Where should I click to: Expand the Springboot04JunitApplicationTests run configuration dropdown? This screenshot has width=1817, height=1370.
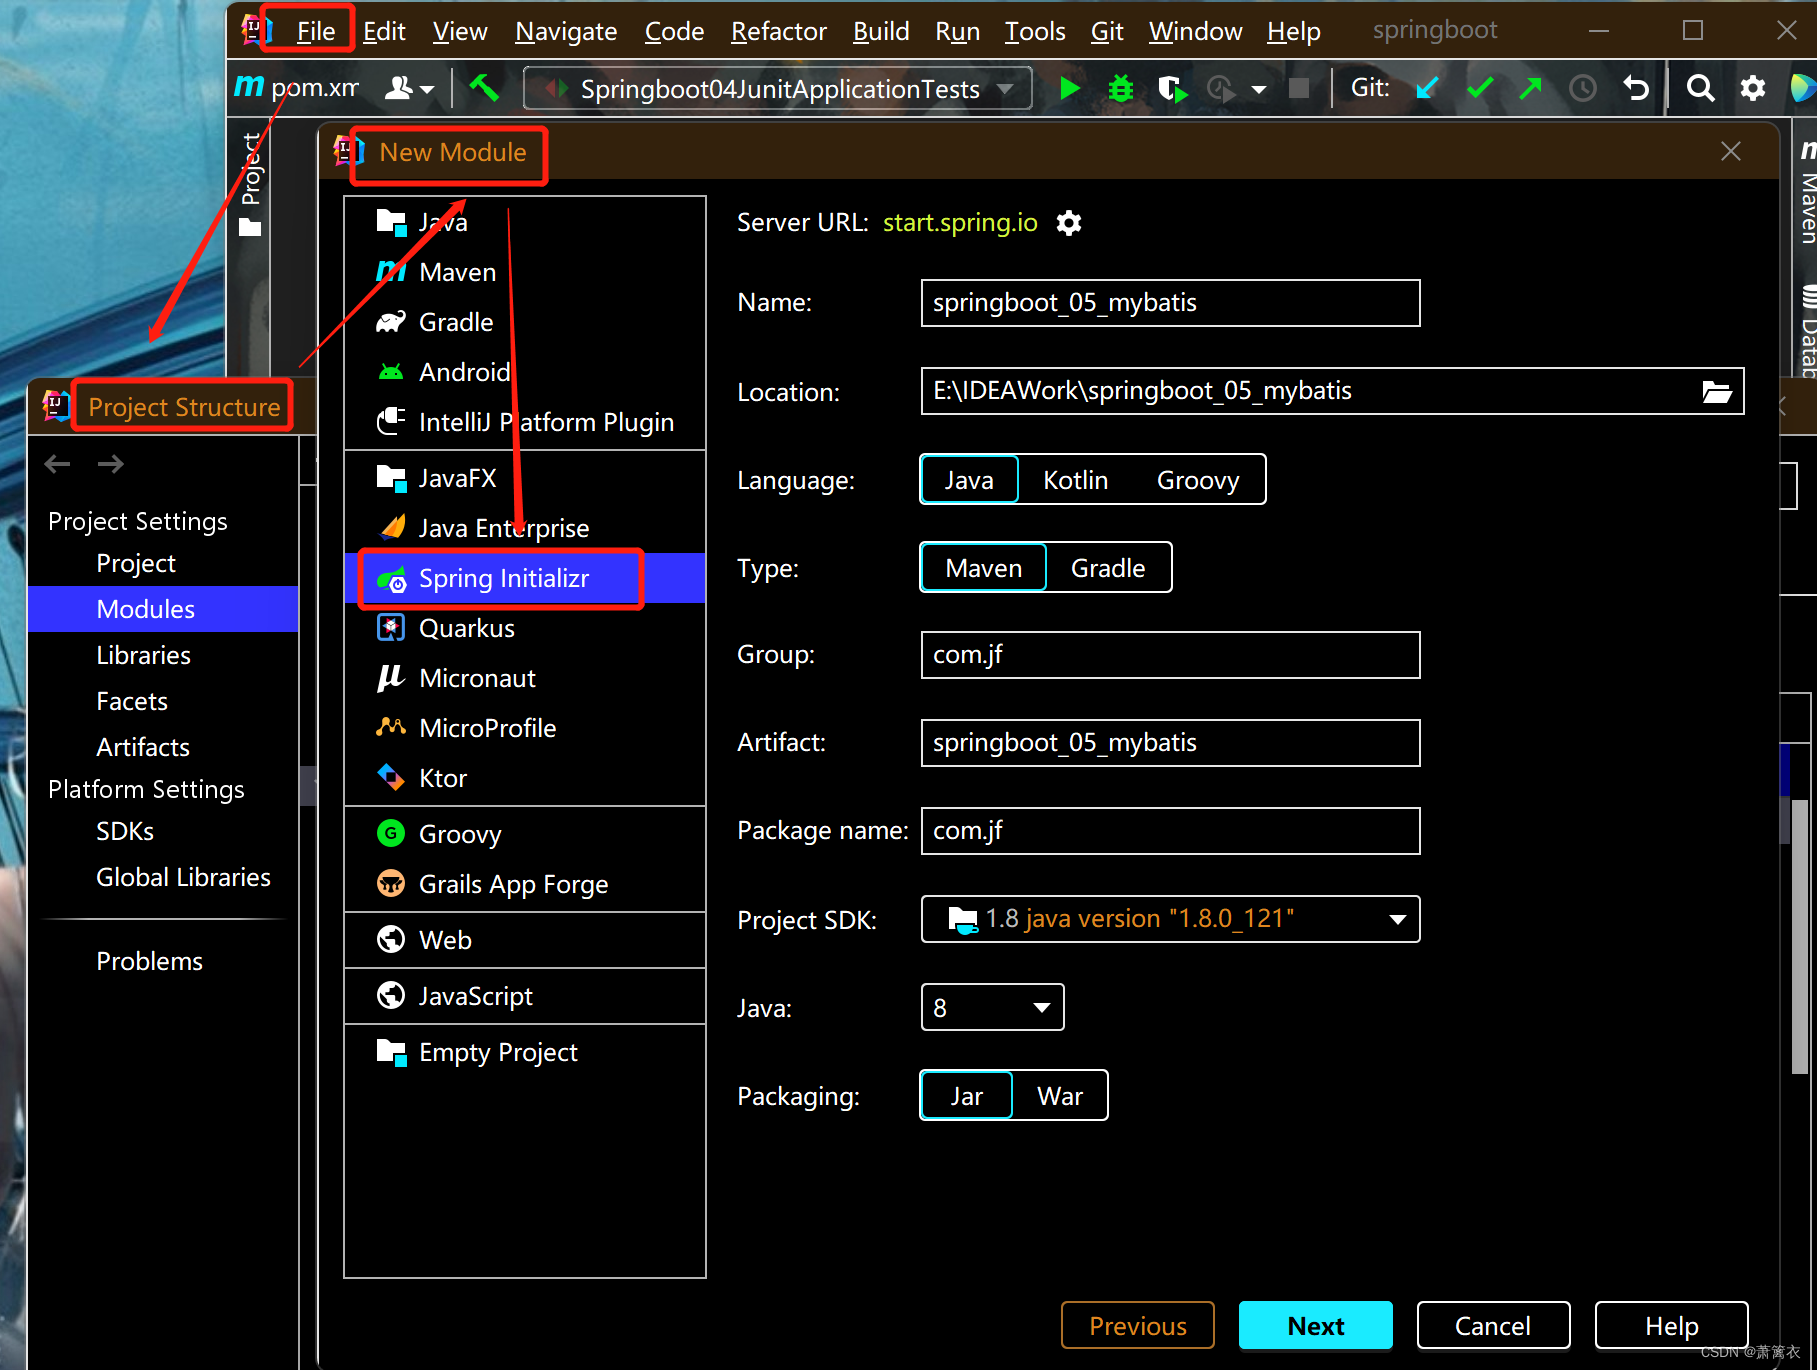tap(1004, 88)
